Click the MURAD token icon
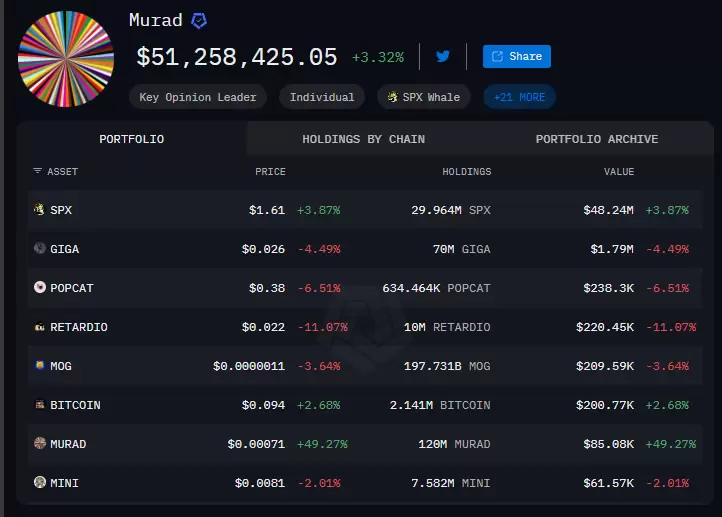This screenshot has width=722, height=517. coord(40,443)
